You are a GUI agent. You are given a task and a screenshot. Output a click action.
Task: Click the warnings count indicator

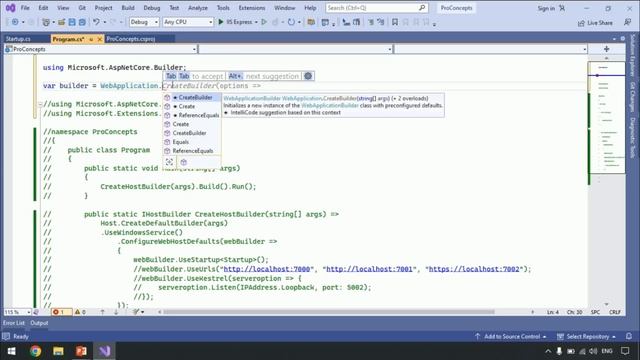tap(80, 312)
